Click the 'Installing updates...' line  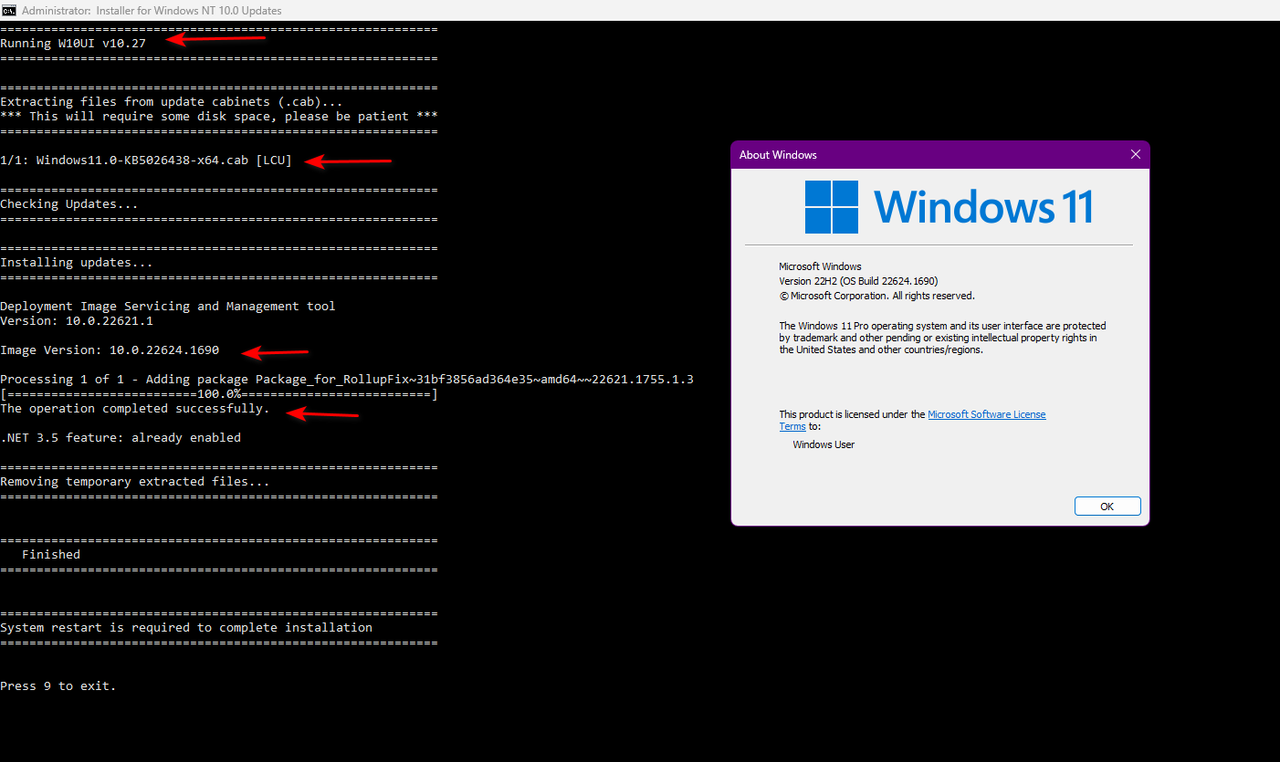click(x=77, y=262)
